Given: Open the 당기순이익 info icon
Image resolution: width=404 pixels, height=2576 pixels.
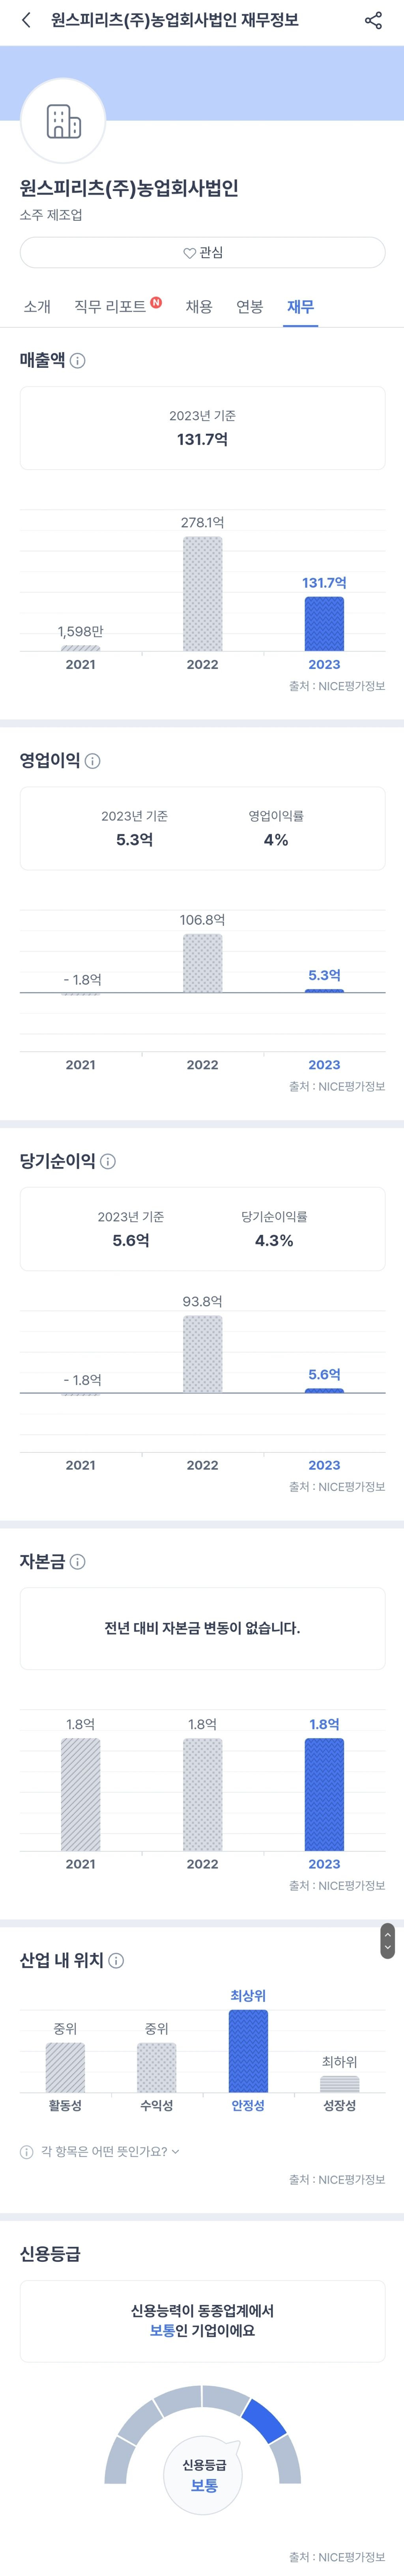Looking at the screenshot, I should pos(108,1161).
